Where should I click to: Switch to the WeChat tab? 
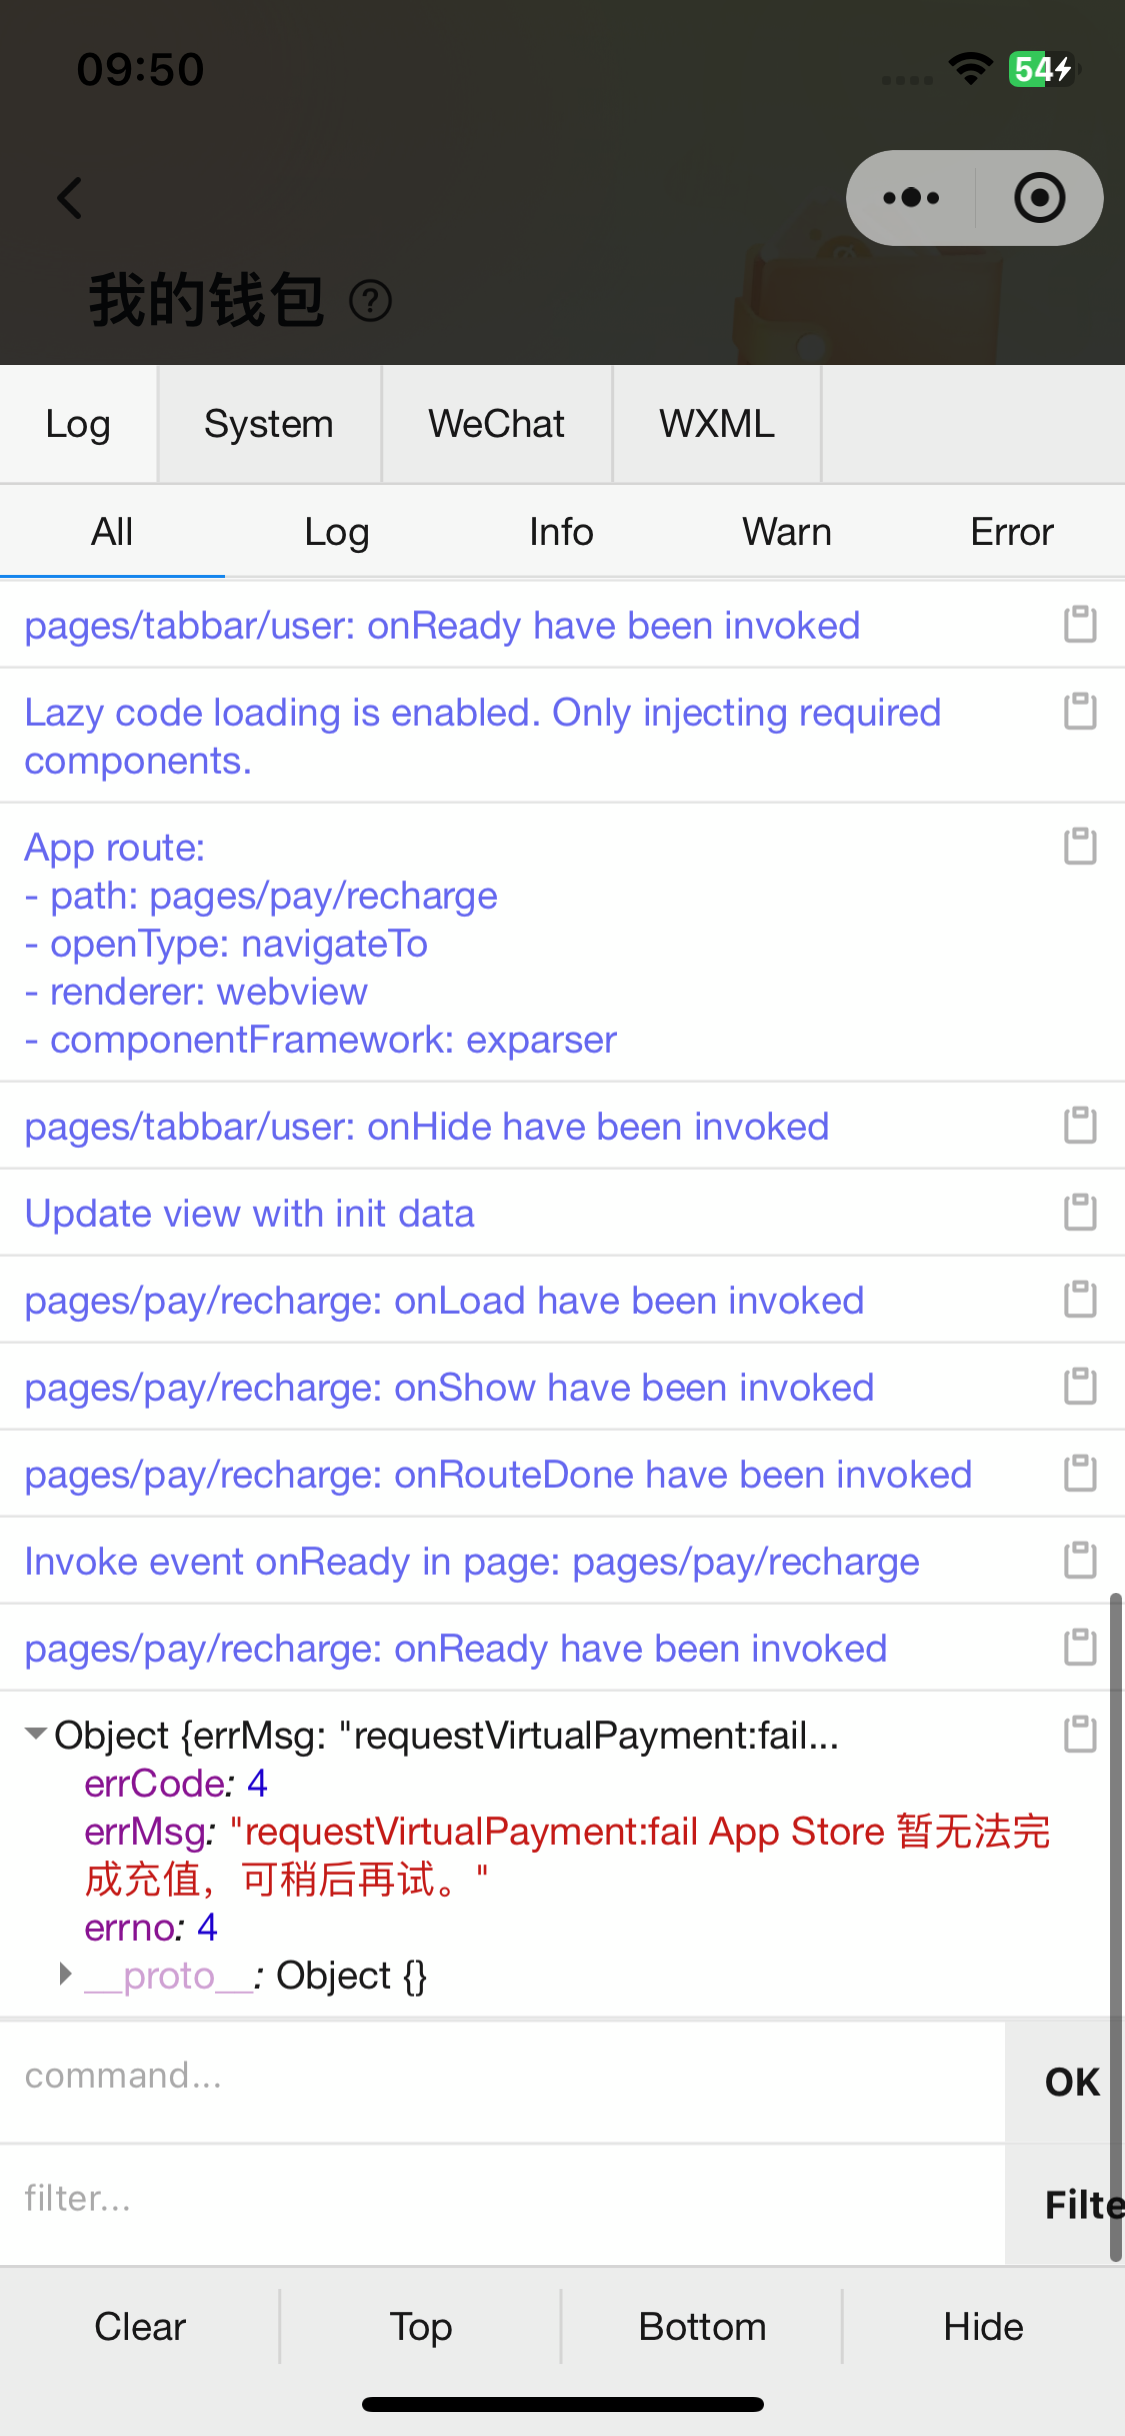click(496, 424)
